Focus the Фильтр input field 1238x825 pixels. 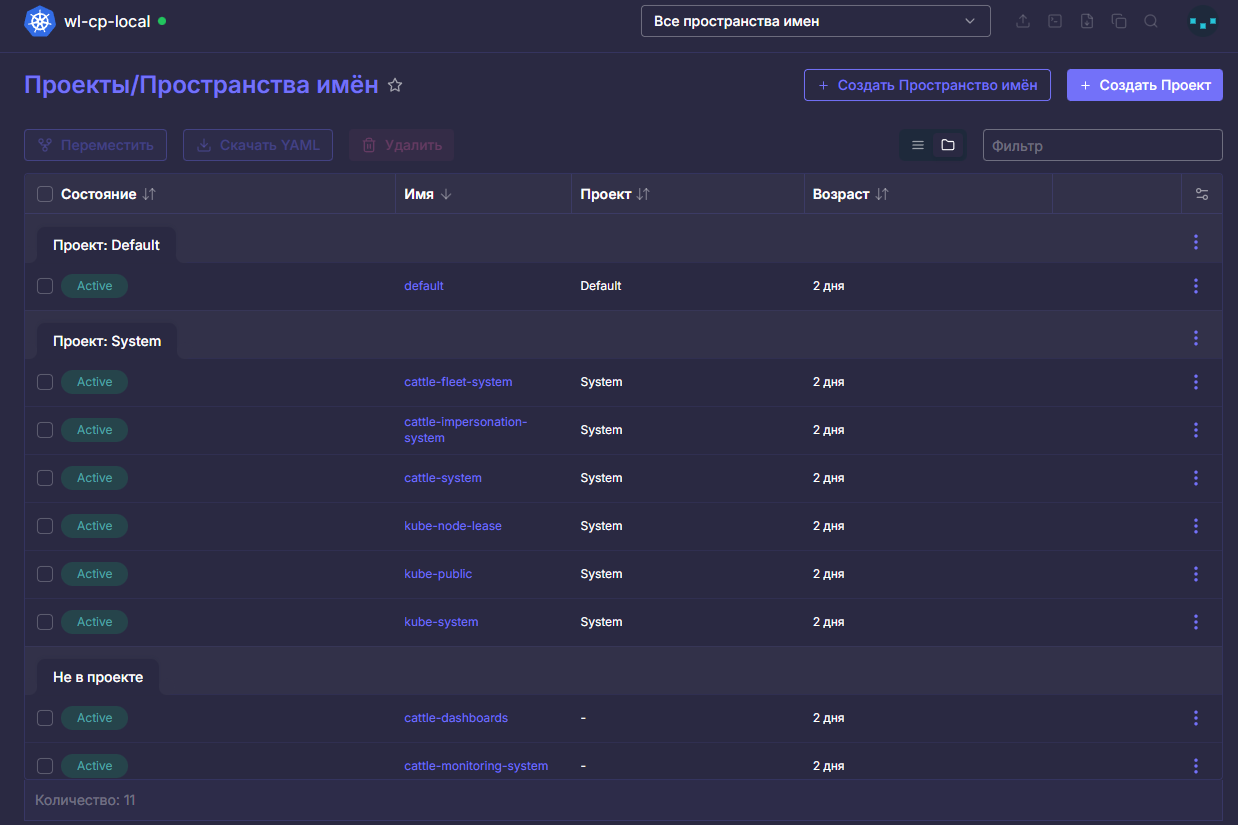1103,145
